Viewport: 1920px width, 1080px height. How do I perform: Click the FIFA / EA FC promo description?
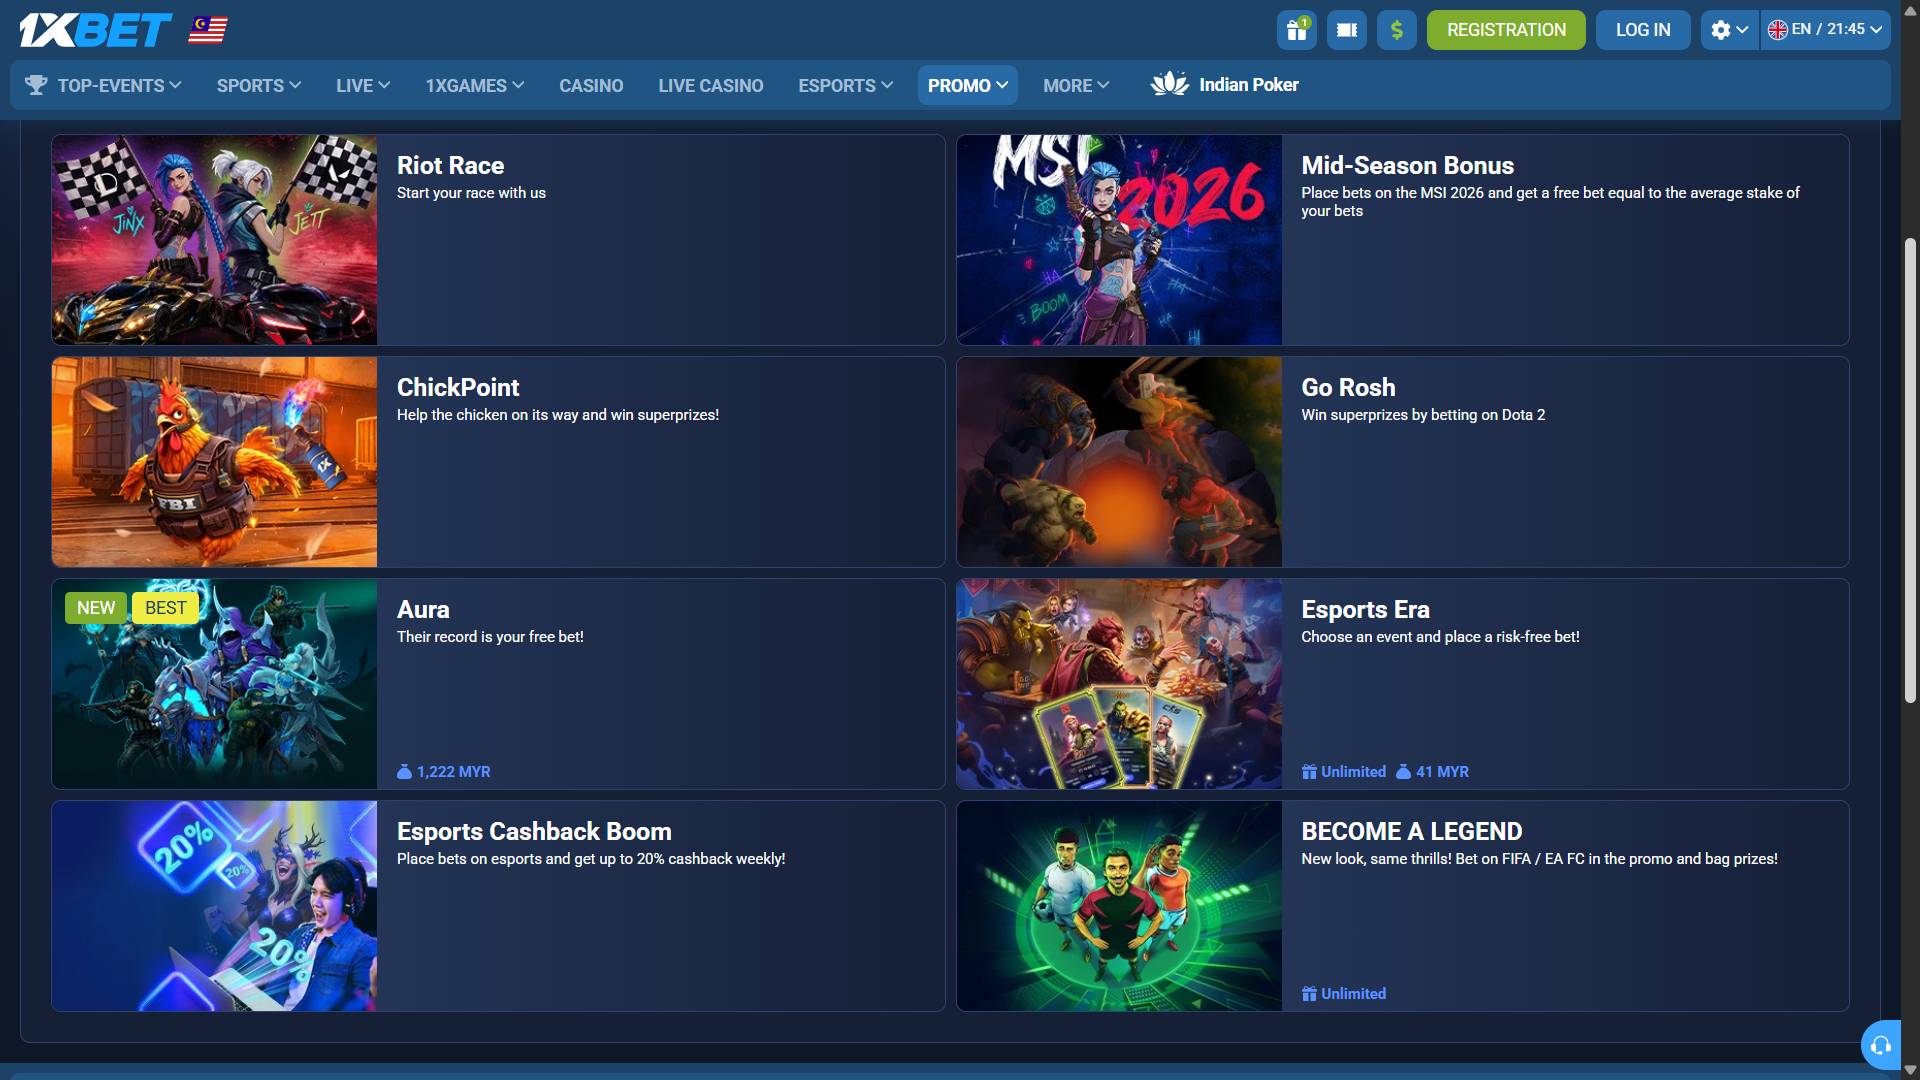pos(1539,859)
